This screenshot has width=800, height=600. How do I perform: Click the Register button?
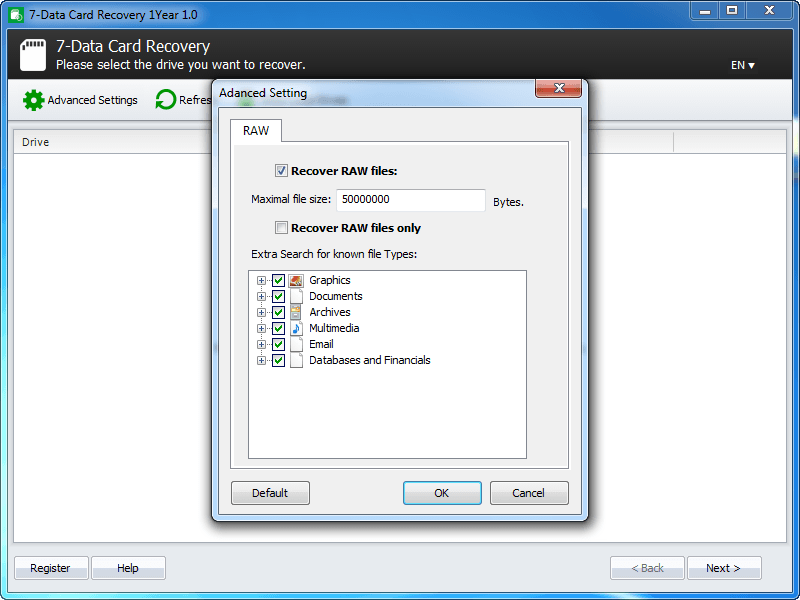tap(51, 568)
